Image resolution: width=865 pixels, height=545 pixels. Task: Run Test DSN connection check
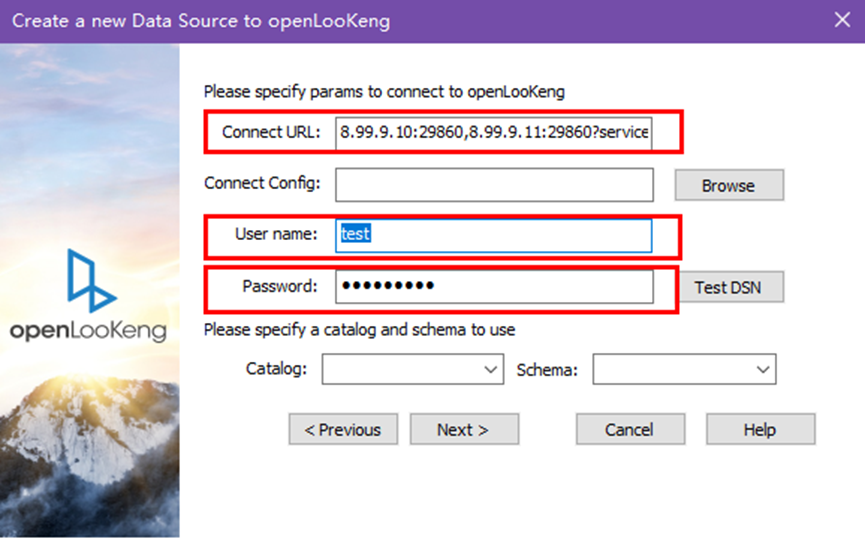point(728,287)
